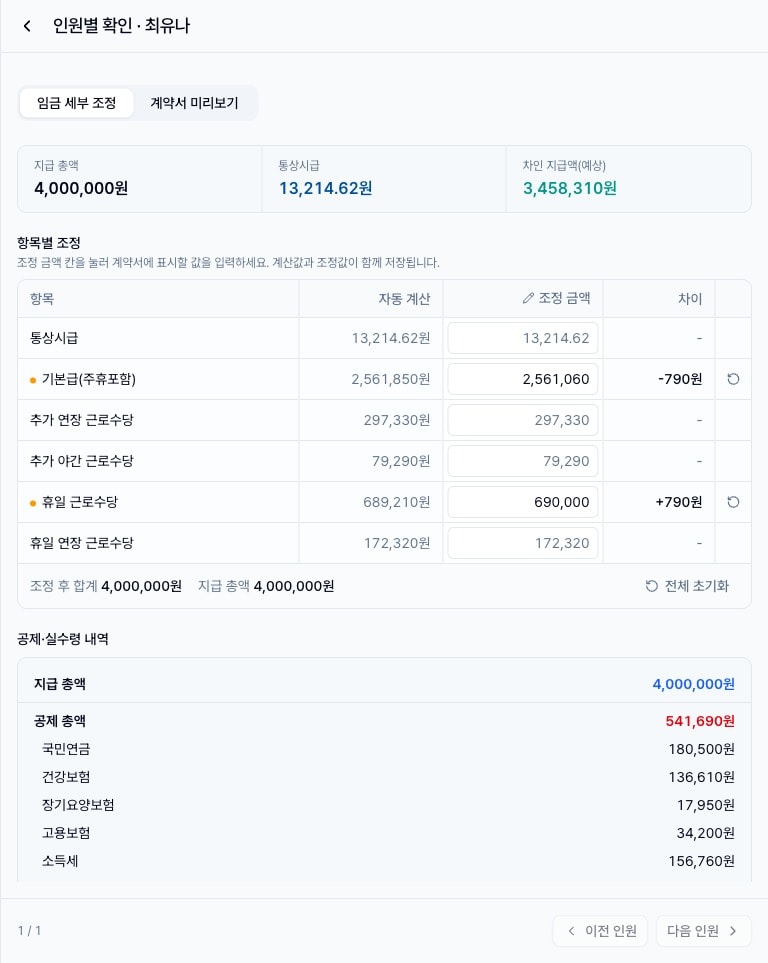Click the 전체 초기화 button
The height and width of the screenshot is (963, 768).
(687, 586)
